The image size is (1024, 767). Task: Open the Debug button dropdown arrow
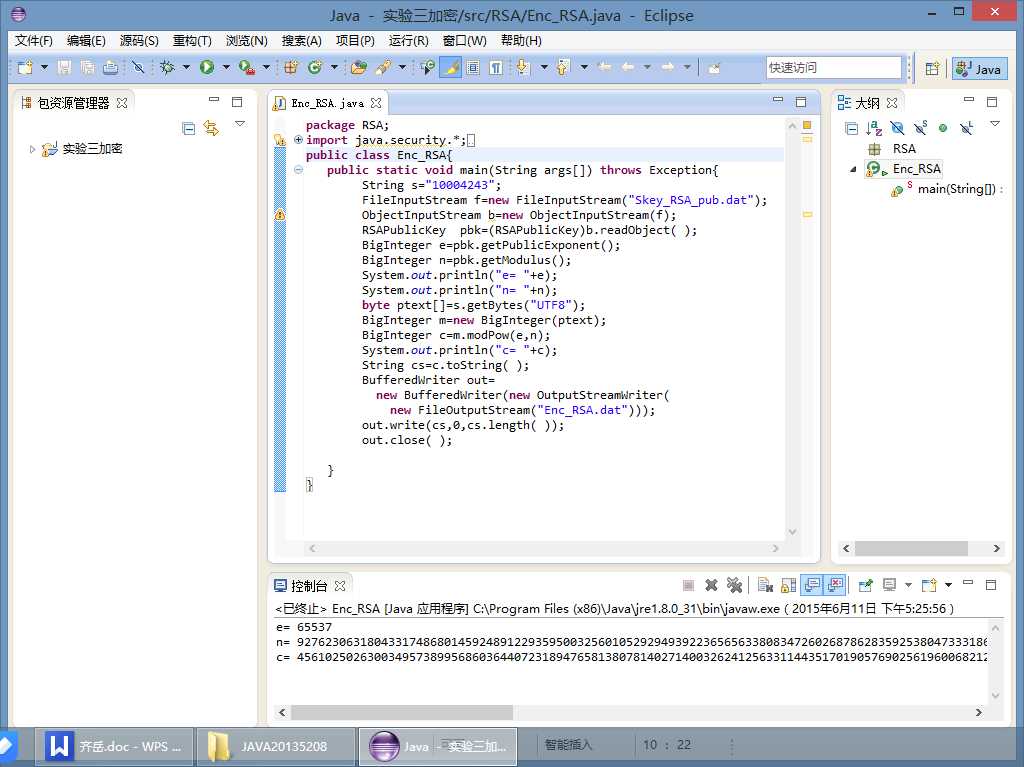(186, 67)
